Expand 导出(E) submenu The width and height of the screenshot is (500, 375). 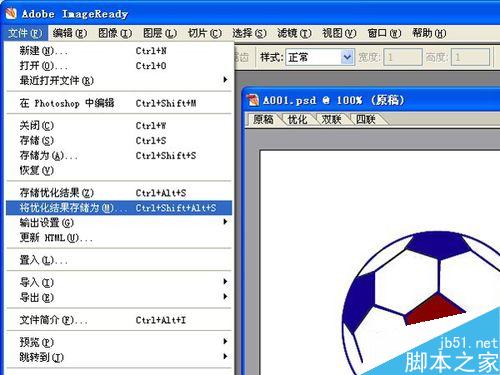click(x=119, y=297)
